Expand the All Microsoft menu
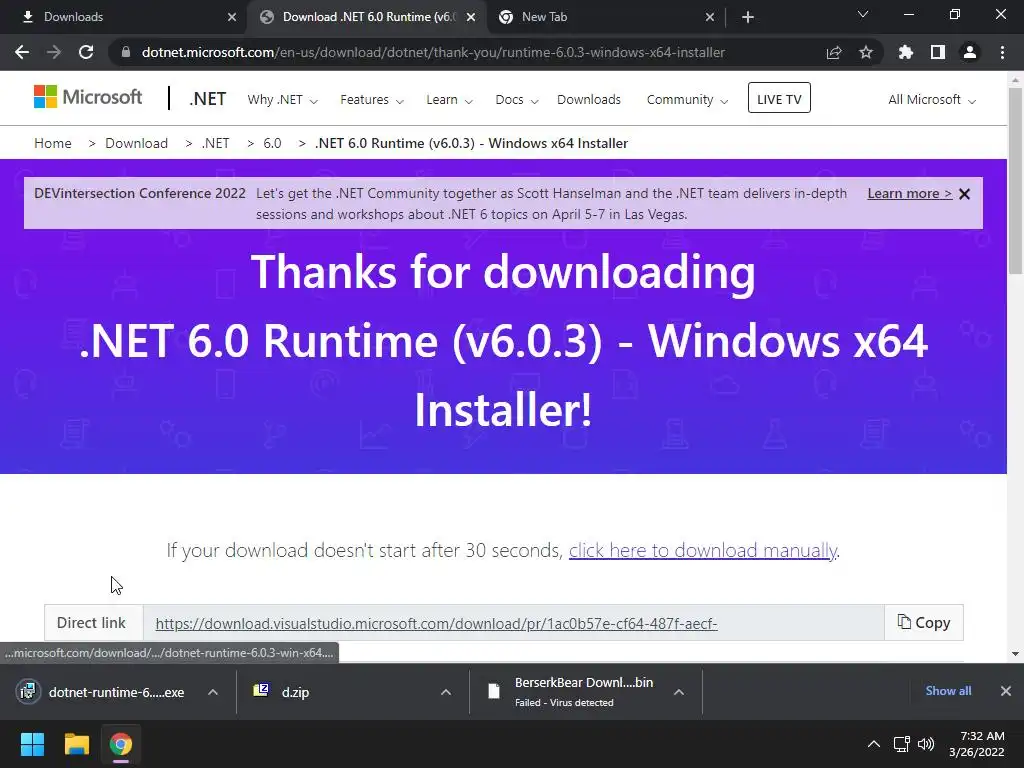Viewport: 1024px width, 768px height. (x=931, y=100)
